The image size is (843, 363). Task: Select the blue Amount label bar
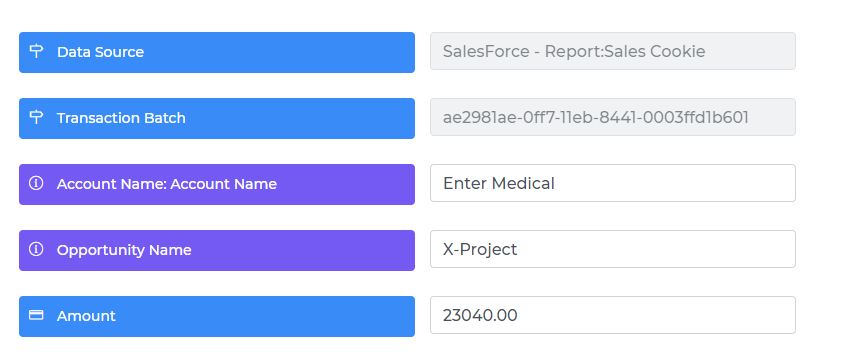[x=217, y=316]
